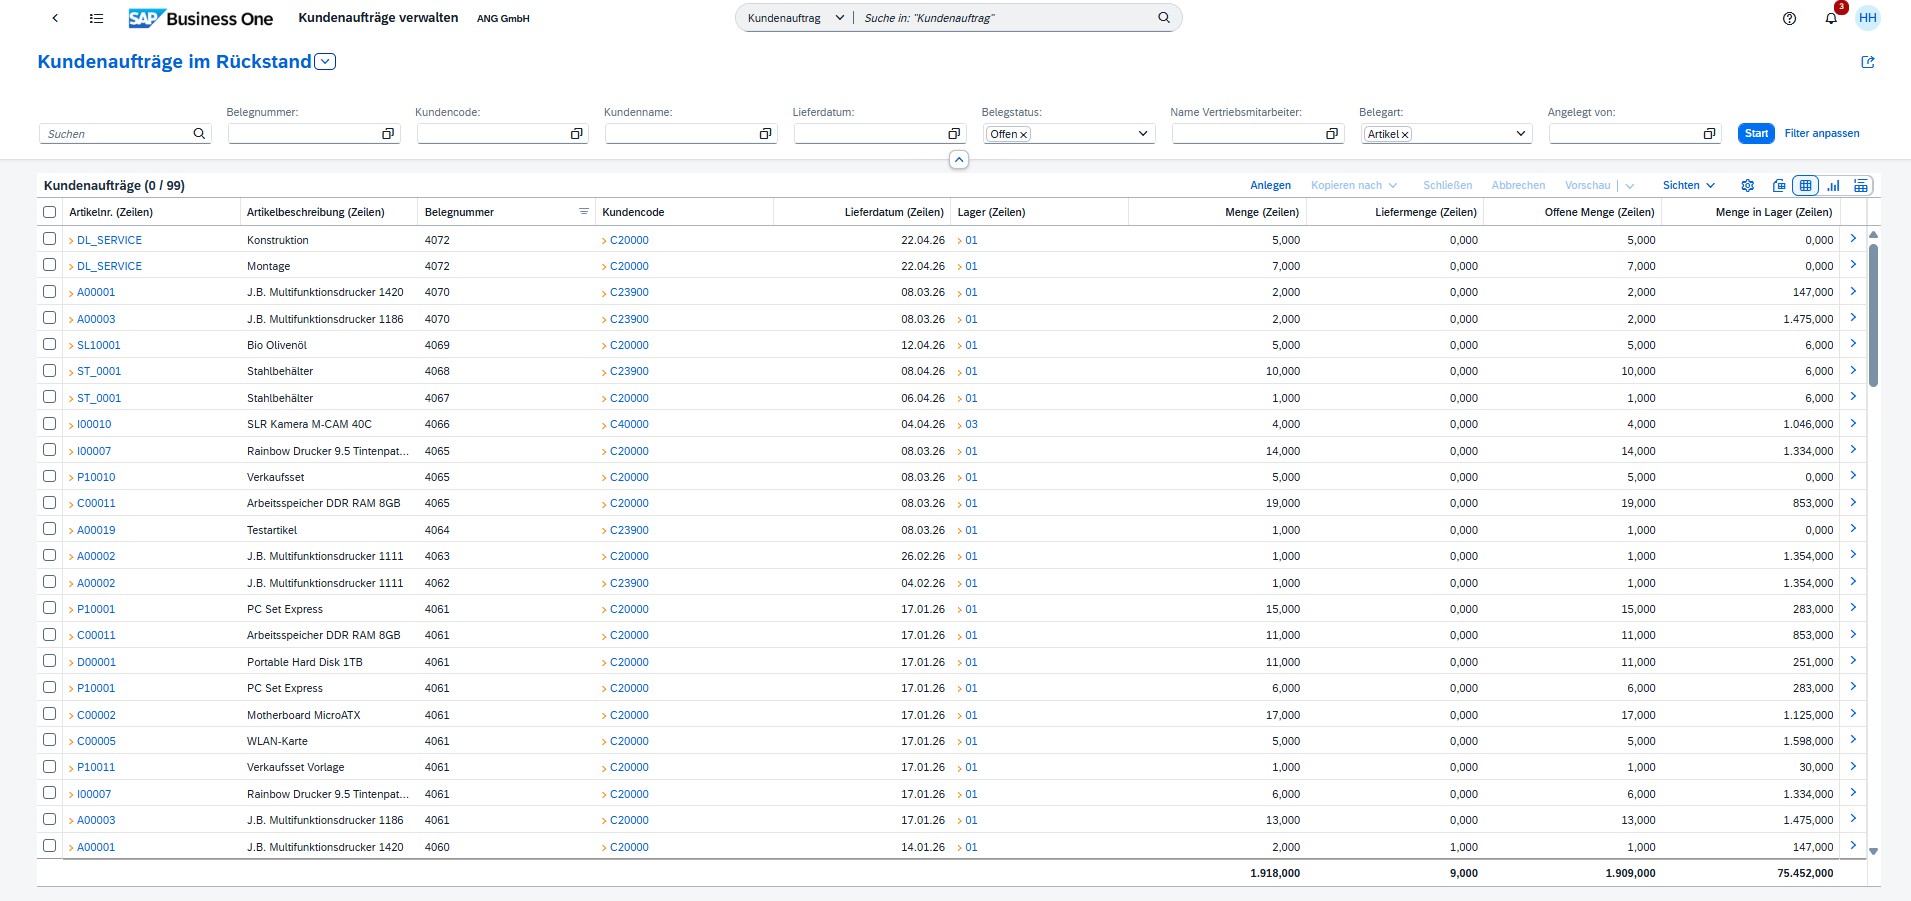Select the Konstruktion row checkbox
This screenshot has width=1911, height=901.
(x=50, y=239)
